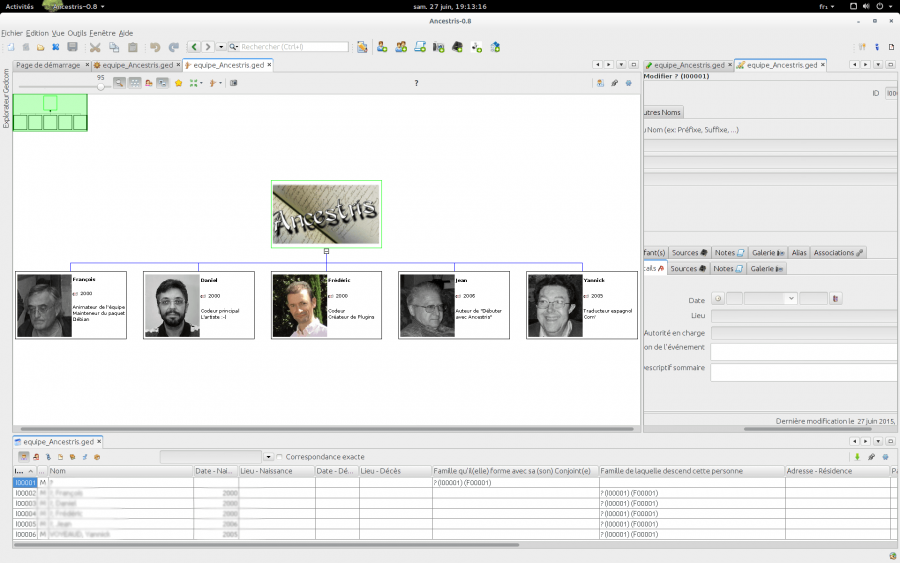Add a new family icon

[401, 47]
